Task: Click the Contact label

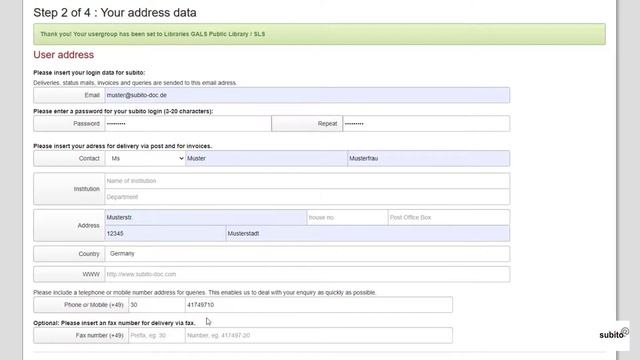Action: point(69,158)
